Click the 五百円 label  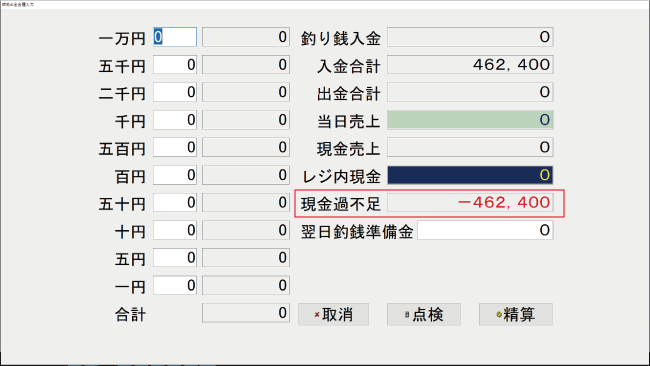coord(122,149)
